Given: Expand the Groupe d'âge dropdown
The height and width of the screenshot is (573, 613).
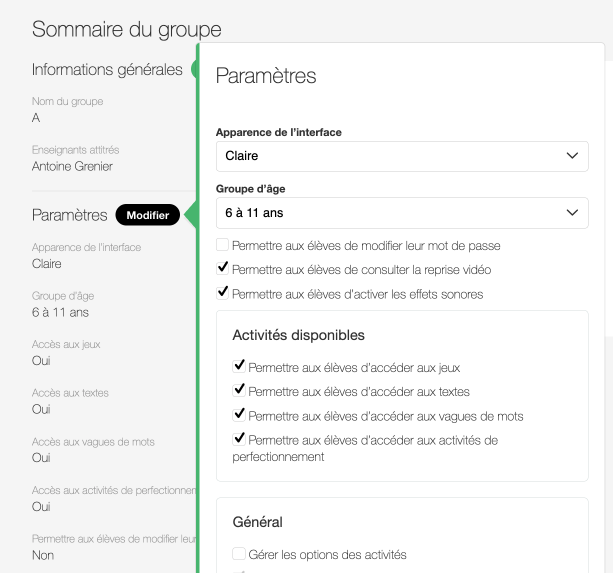Looking at the screenshot, I should pyautogui.click(x=402, y=212).
